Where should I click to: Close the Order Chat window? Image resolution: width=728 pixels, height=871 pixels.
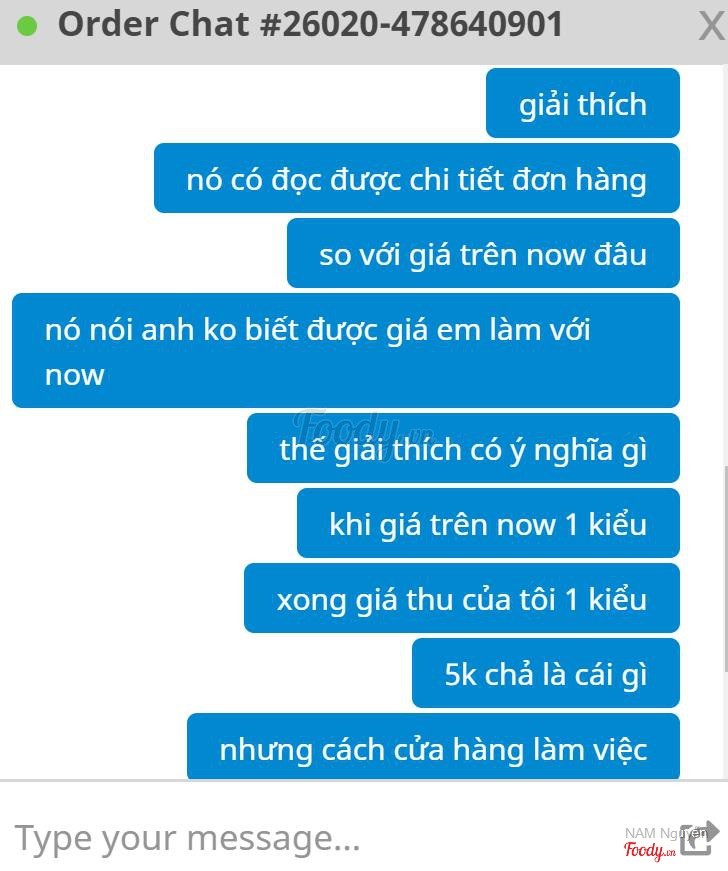(712, 26)
